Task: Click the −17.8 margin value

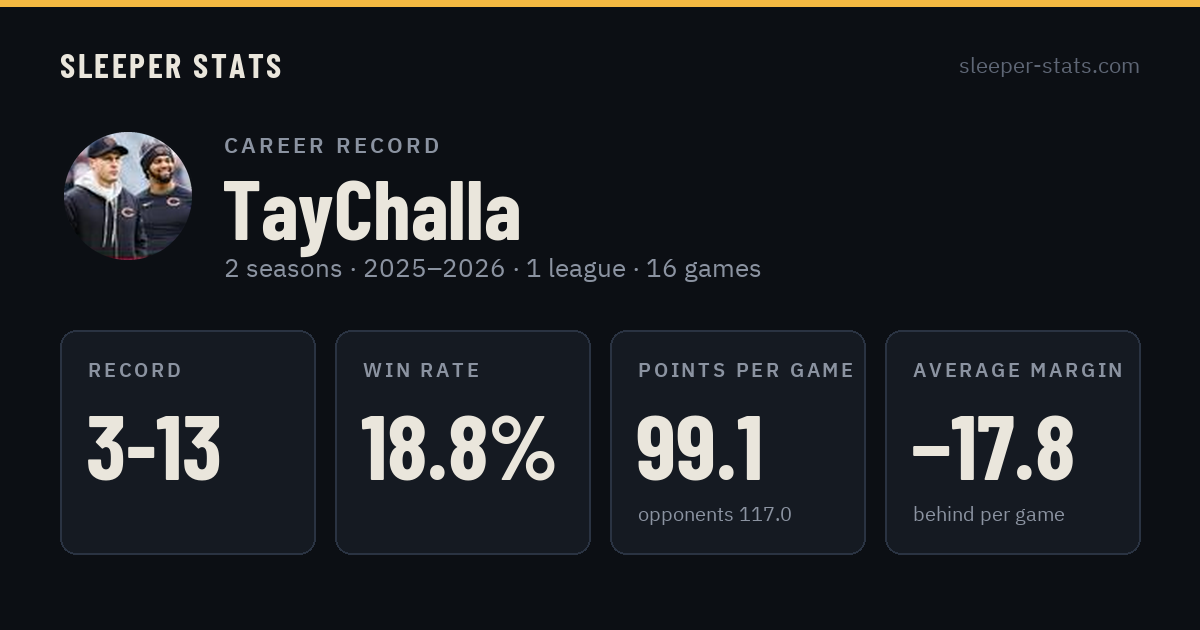Action: coord(993,449)
